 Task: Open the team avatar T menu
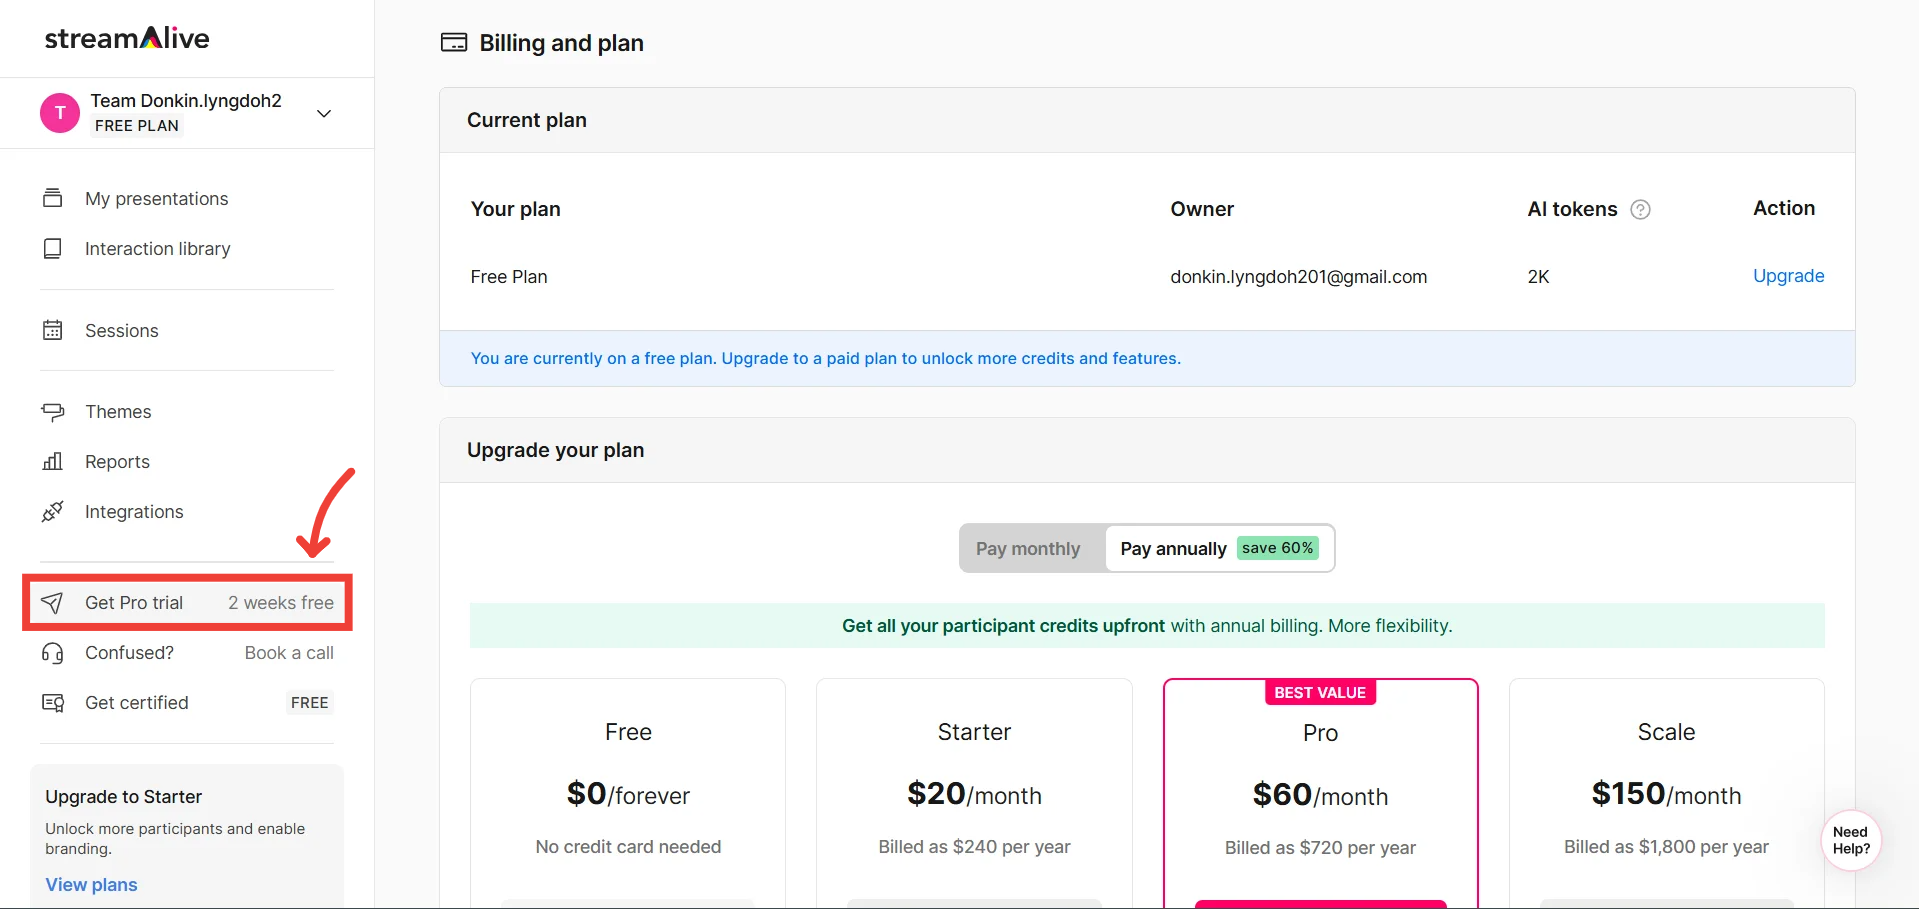[x=60, y=113]
